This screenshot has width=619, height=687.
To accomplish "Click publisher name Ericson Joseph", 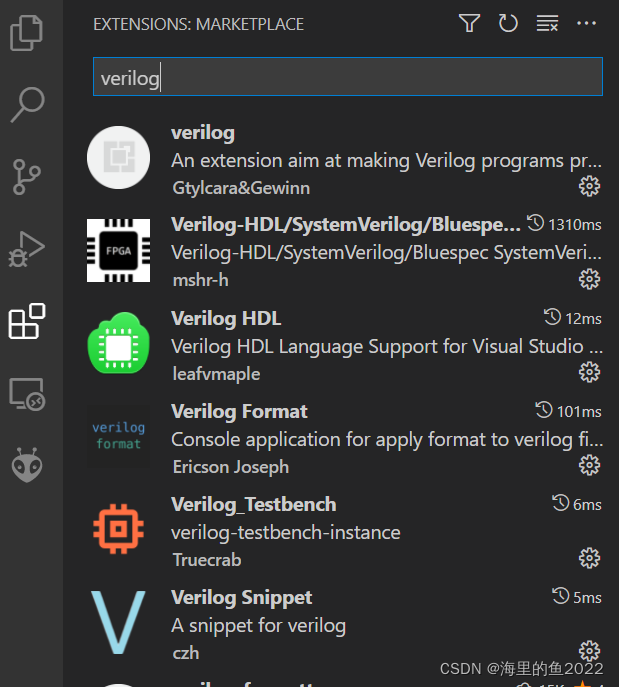I will 231,467.
